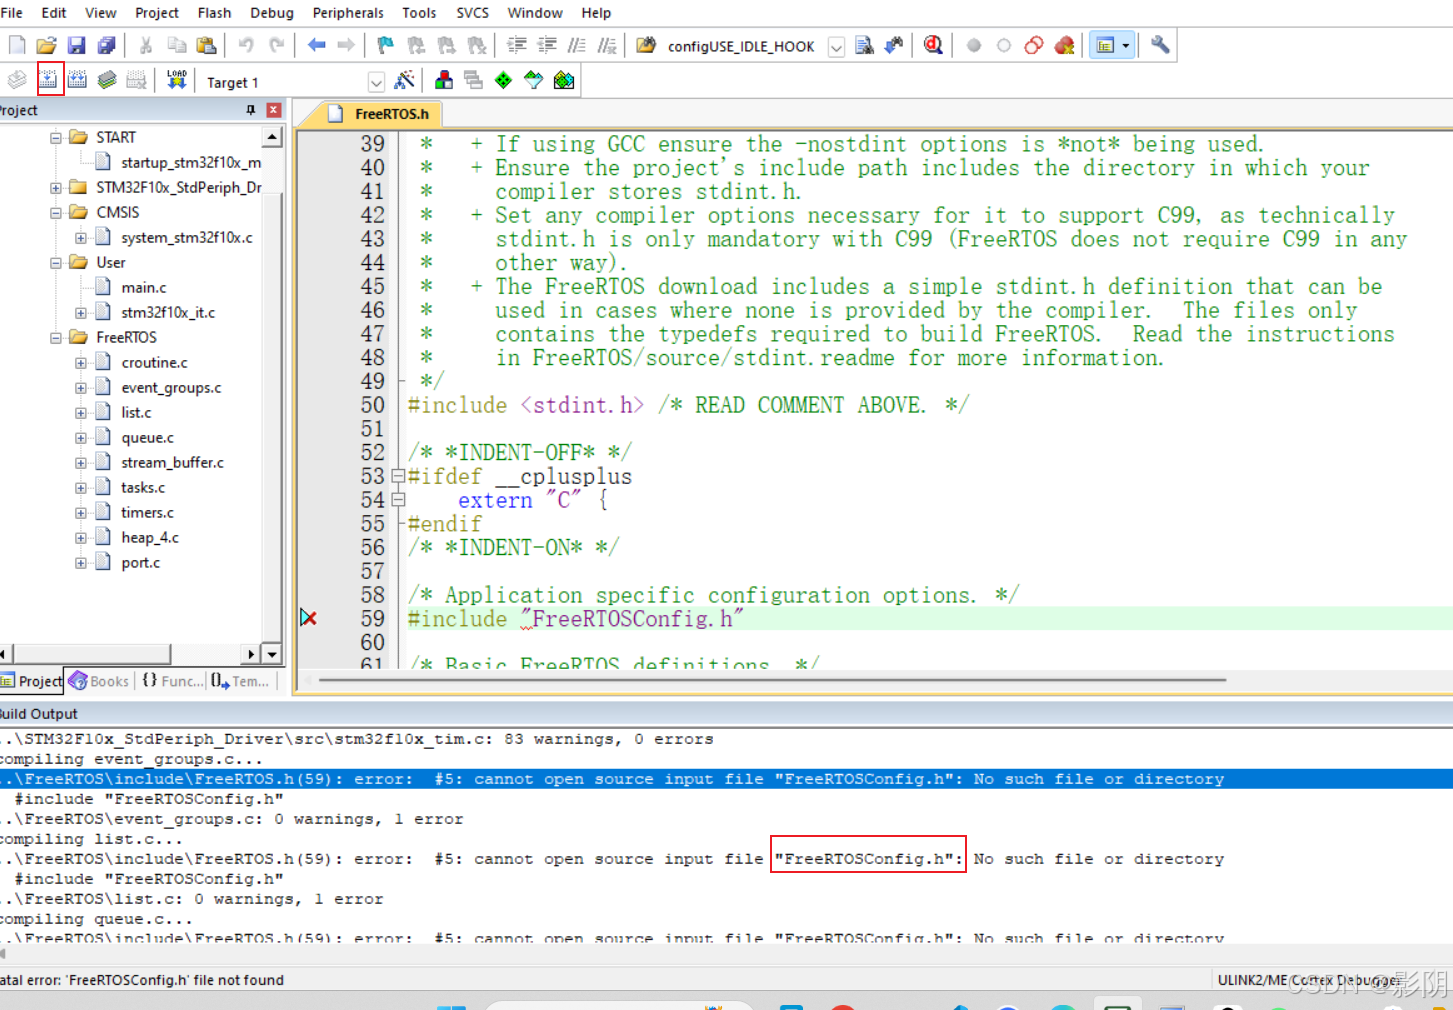The image size is (1453, 1010).
Task: Select startup_stm32f10x_m file in tree
Action: (x=191, y=163)
